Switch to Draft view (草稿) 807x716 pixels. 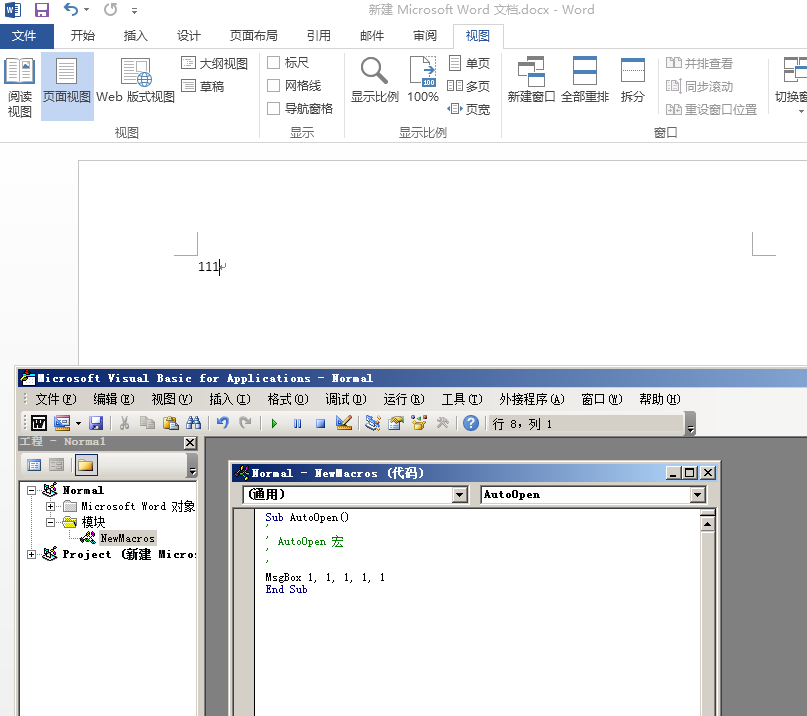click(x=203, y=86)
